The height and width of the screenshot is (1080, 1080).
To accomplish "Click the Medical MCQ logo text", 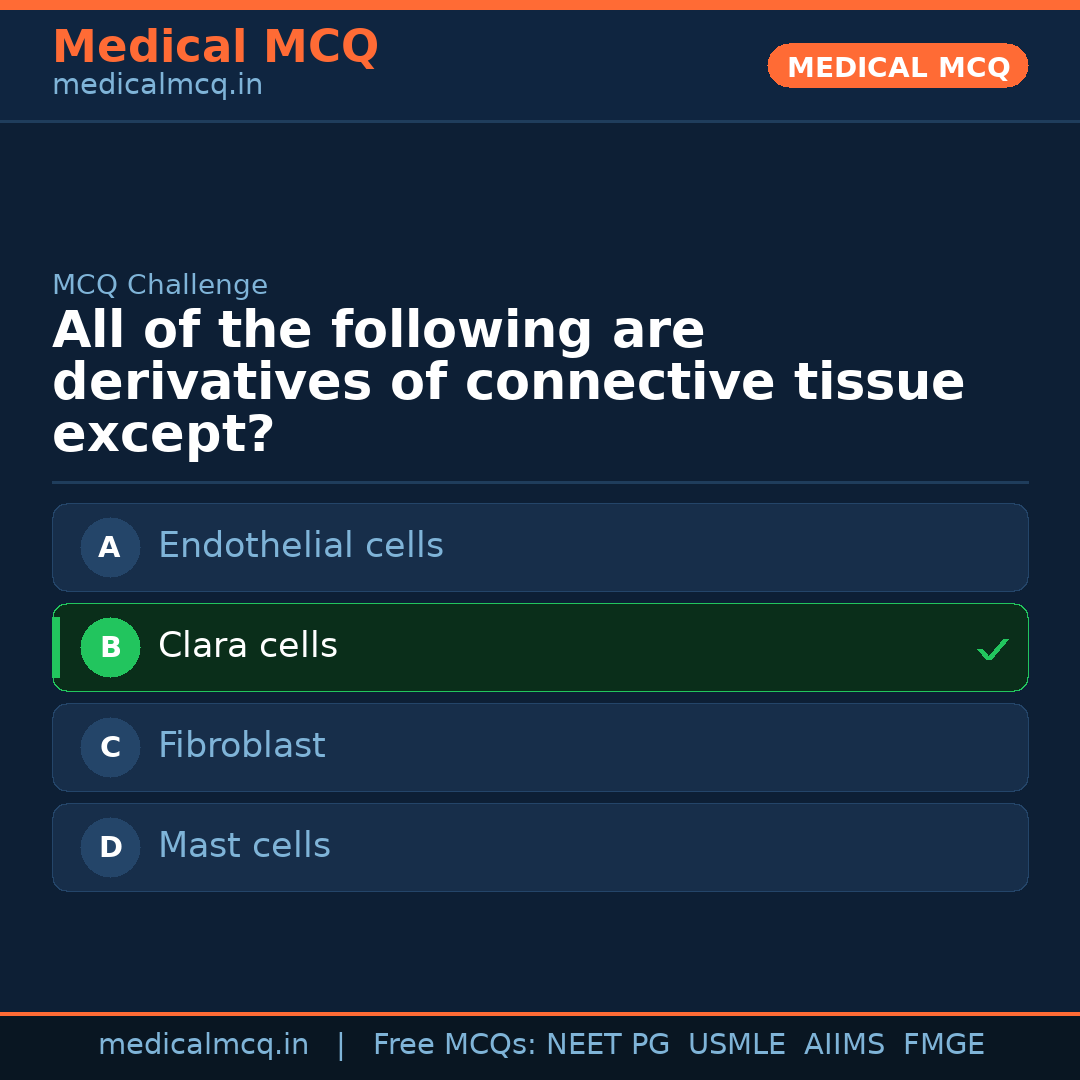I will pos(215,46).
